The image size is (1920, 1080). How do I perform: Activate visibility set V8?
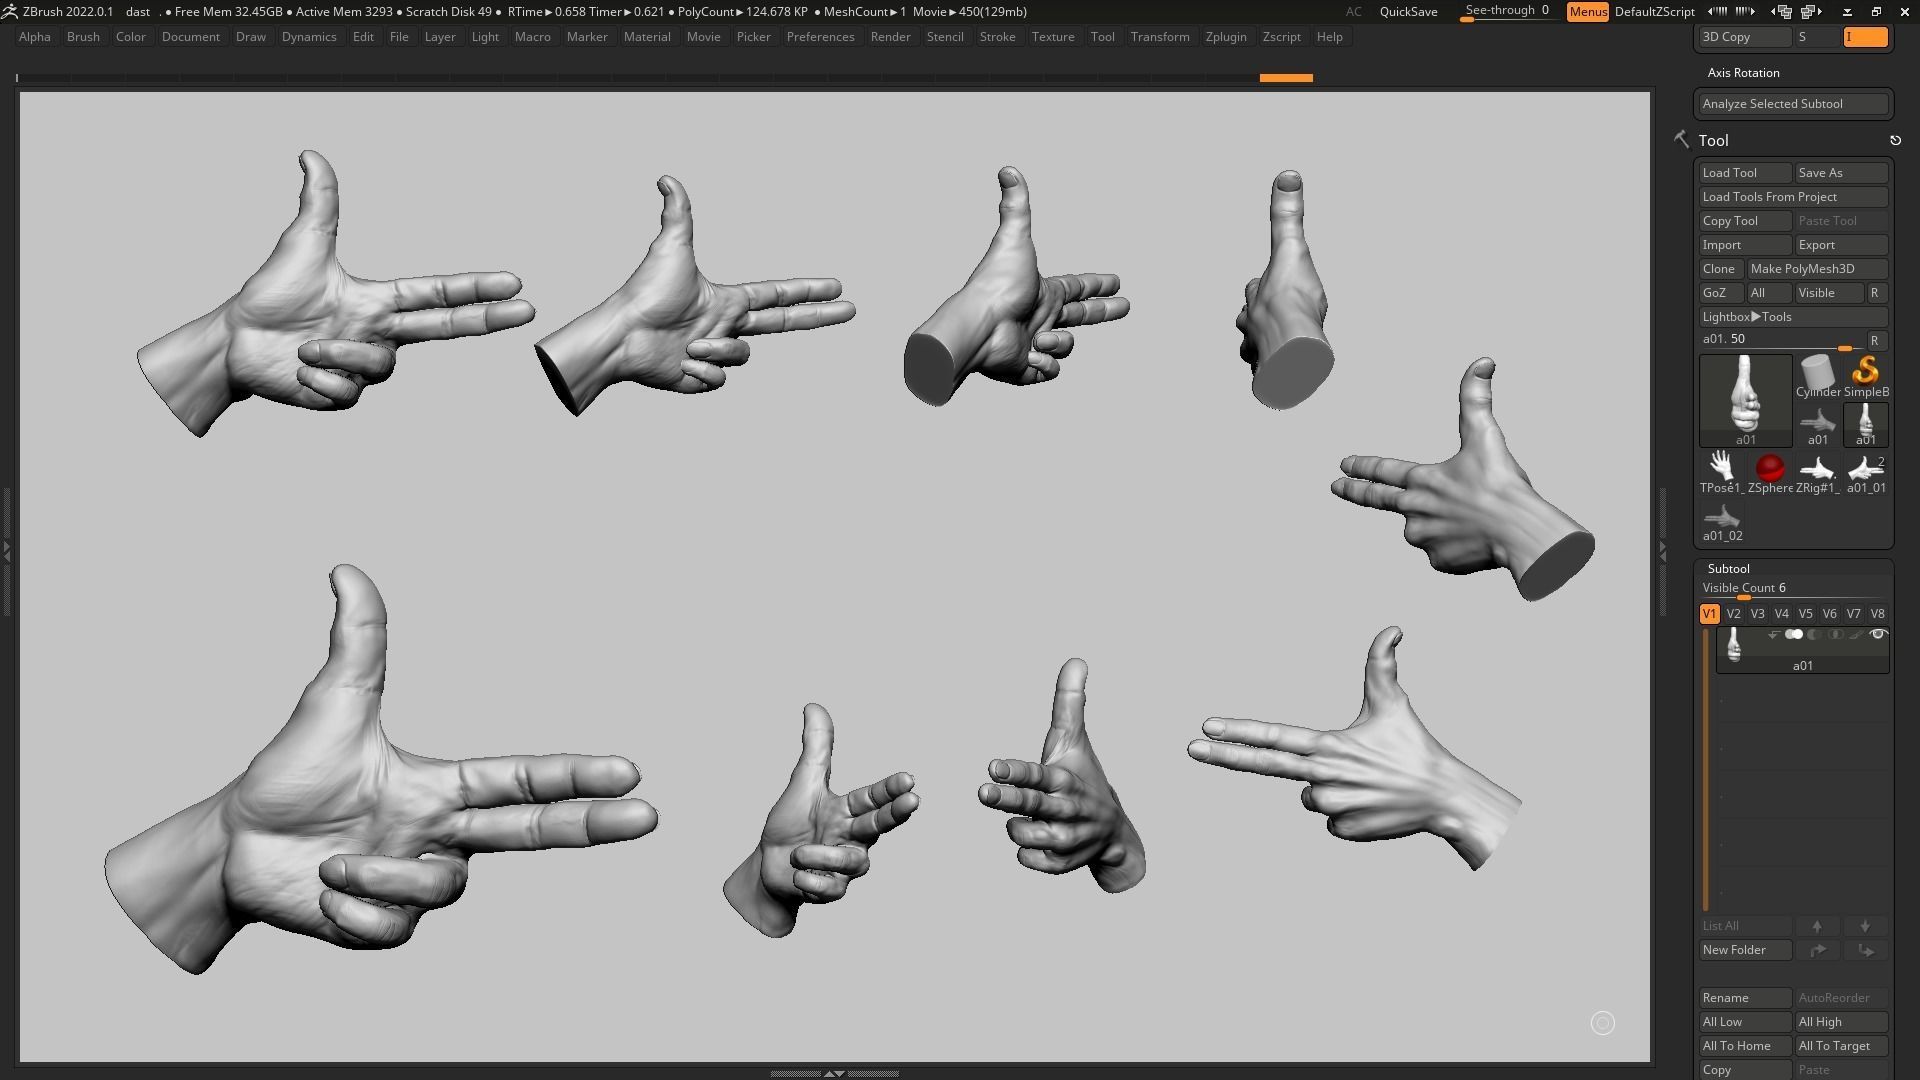1877,614
